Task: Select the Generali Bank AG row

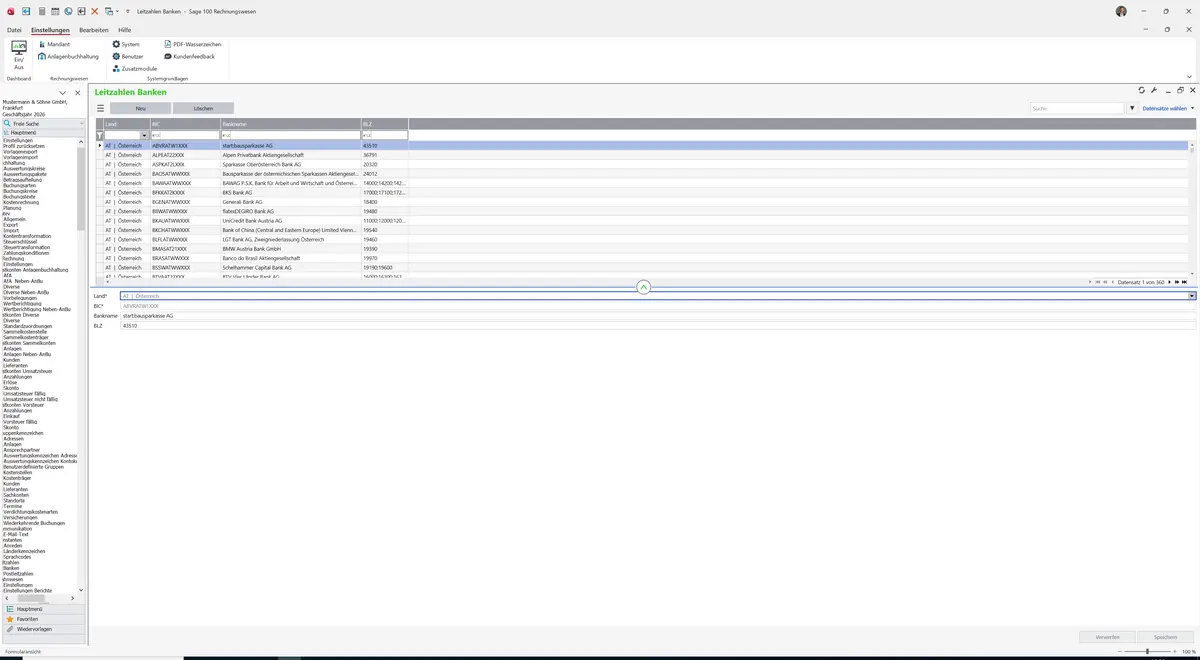Action: point(642,202)
